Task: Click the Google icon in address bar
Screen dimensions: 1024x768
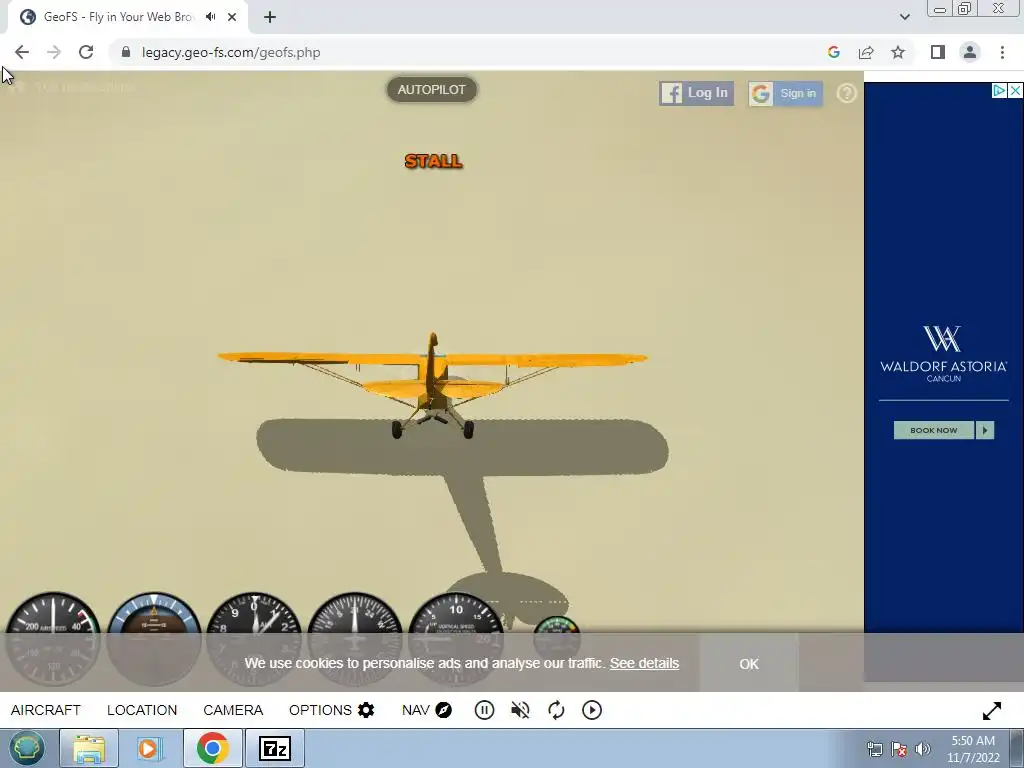Action: coord(833,52)
